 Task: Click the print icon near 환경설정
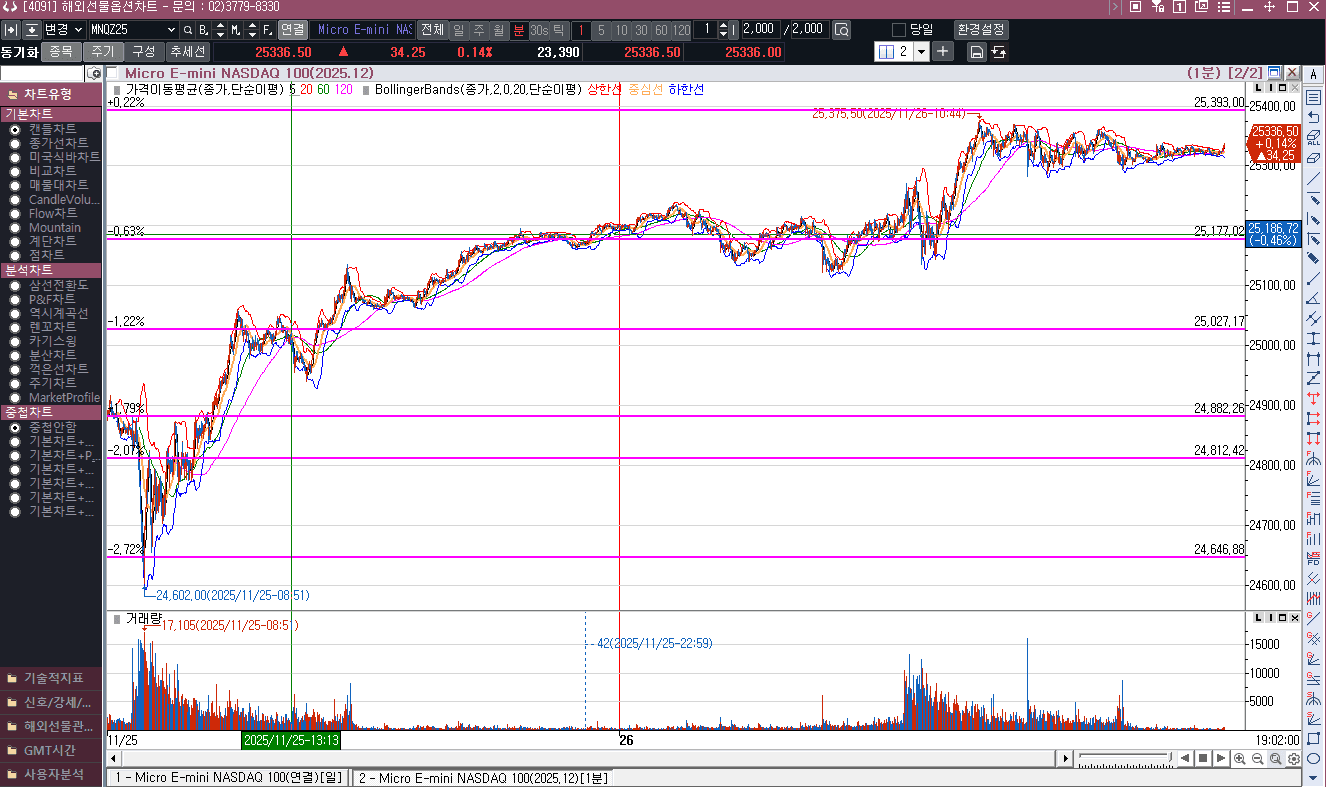[975, 51]
